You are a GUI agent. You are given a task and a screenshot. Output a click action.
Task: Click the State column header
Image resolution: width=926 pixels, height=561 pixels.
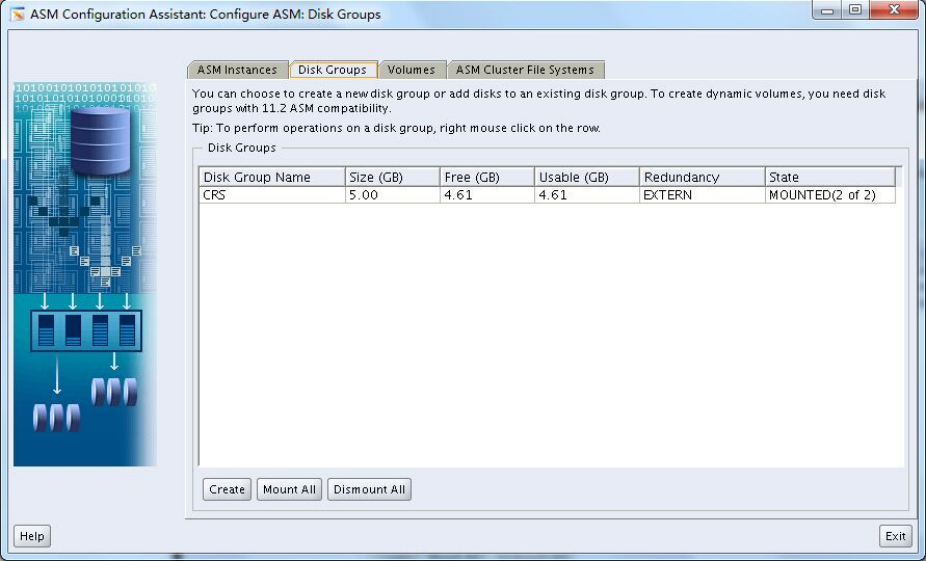pos(830,177)
